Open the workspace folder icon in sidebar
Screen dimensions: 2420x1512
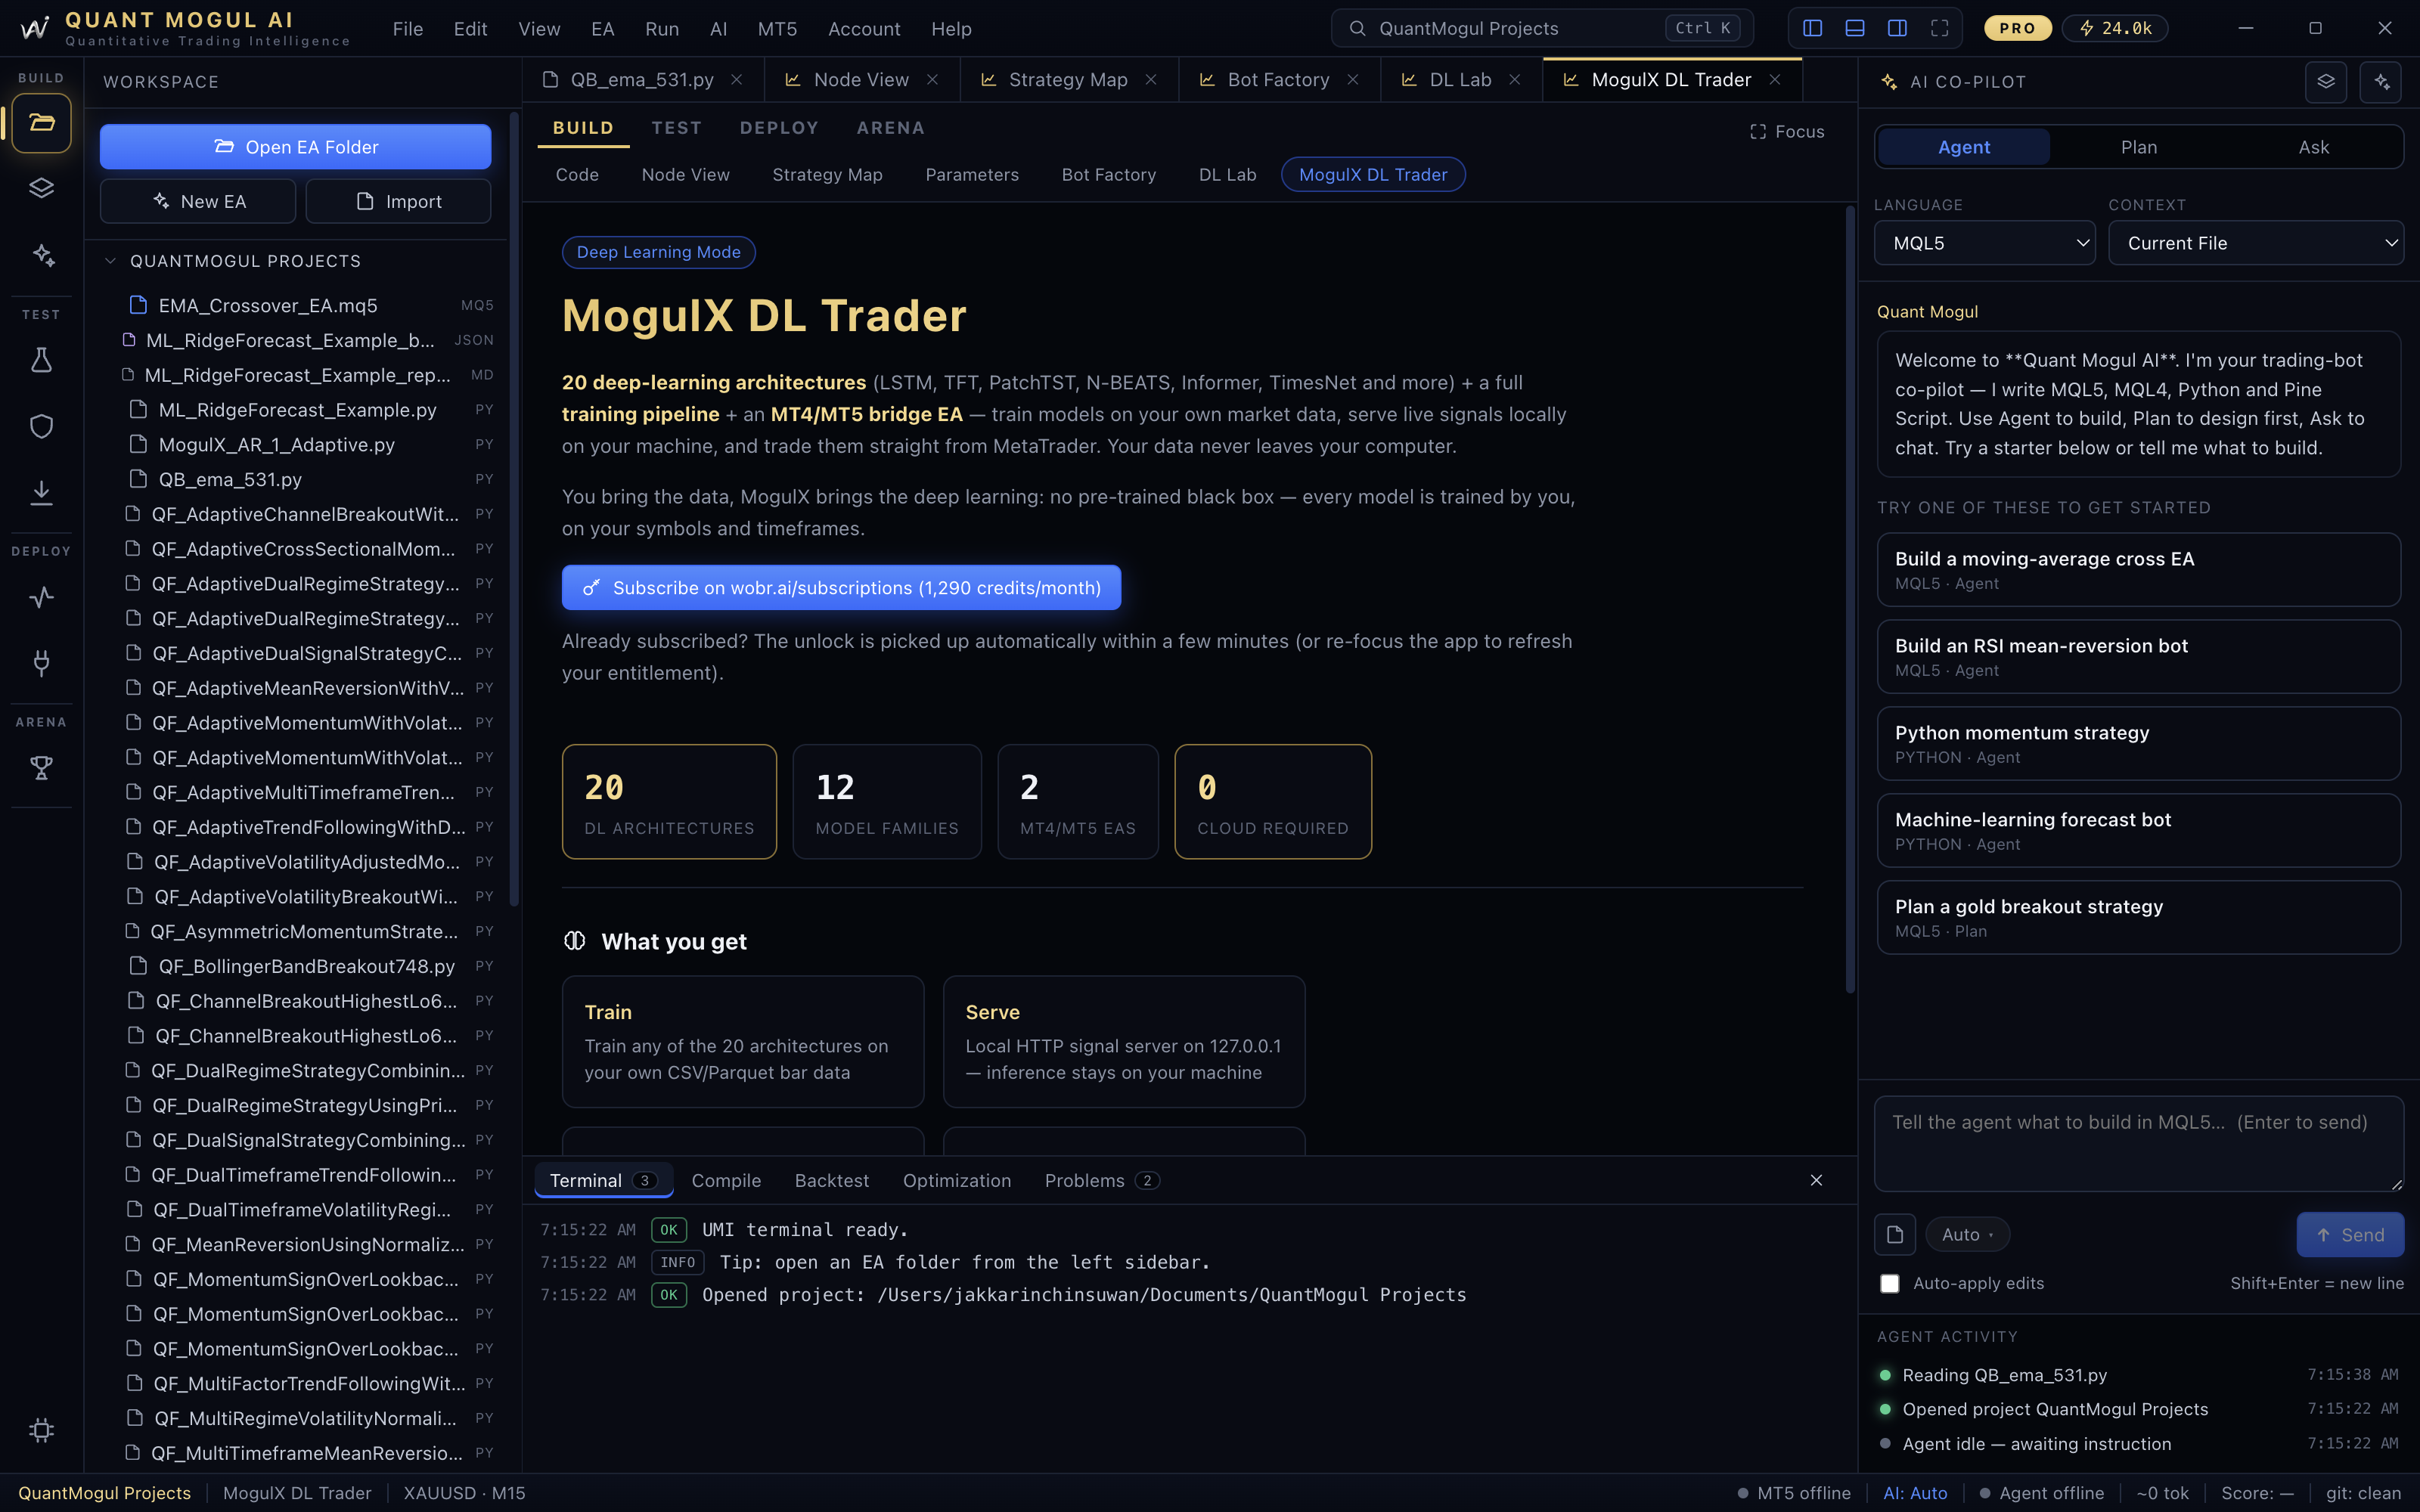click(x=41, y=123)
